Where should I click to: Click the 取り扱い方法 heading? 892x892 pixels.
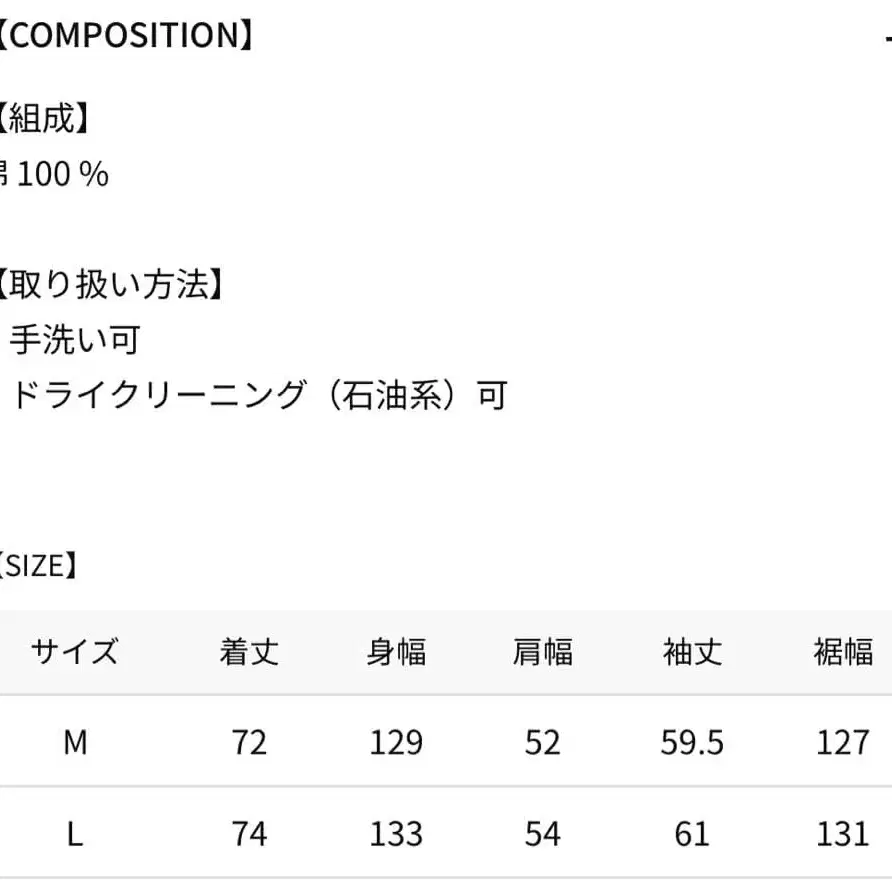coord(109,285)
